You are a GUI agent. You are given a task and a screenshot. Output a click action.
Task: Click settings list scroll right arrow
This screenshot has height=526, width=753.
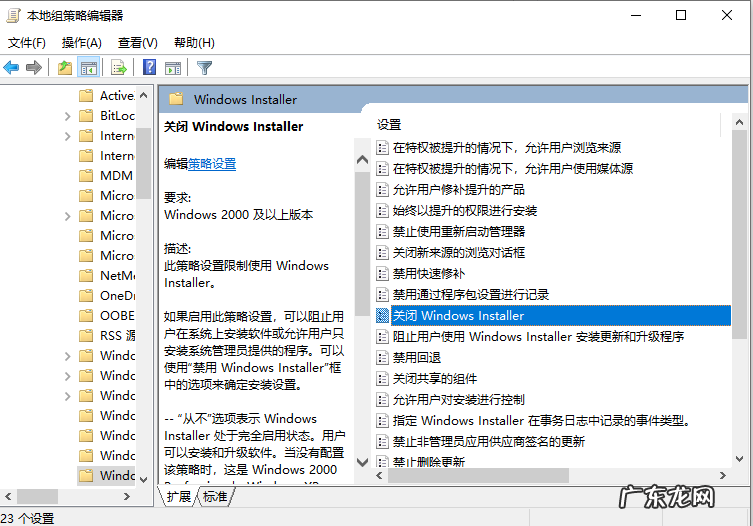723,476
